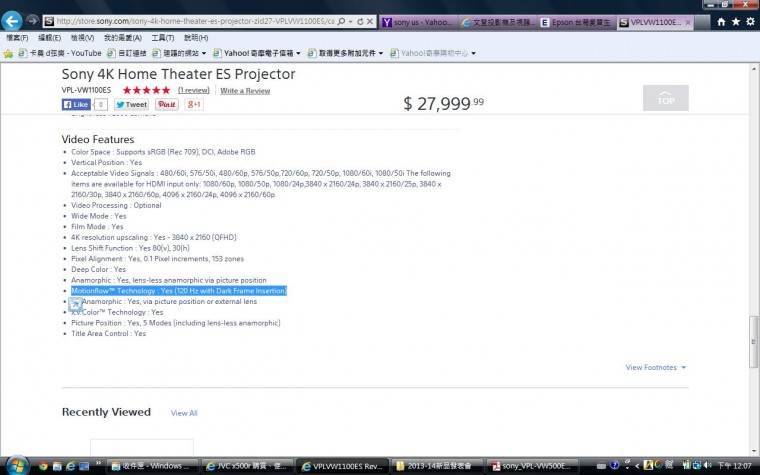Open browser Home via house icon
Image resolution: width=760 pixels, height=475 pixels.
coord(721,21)
